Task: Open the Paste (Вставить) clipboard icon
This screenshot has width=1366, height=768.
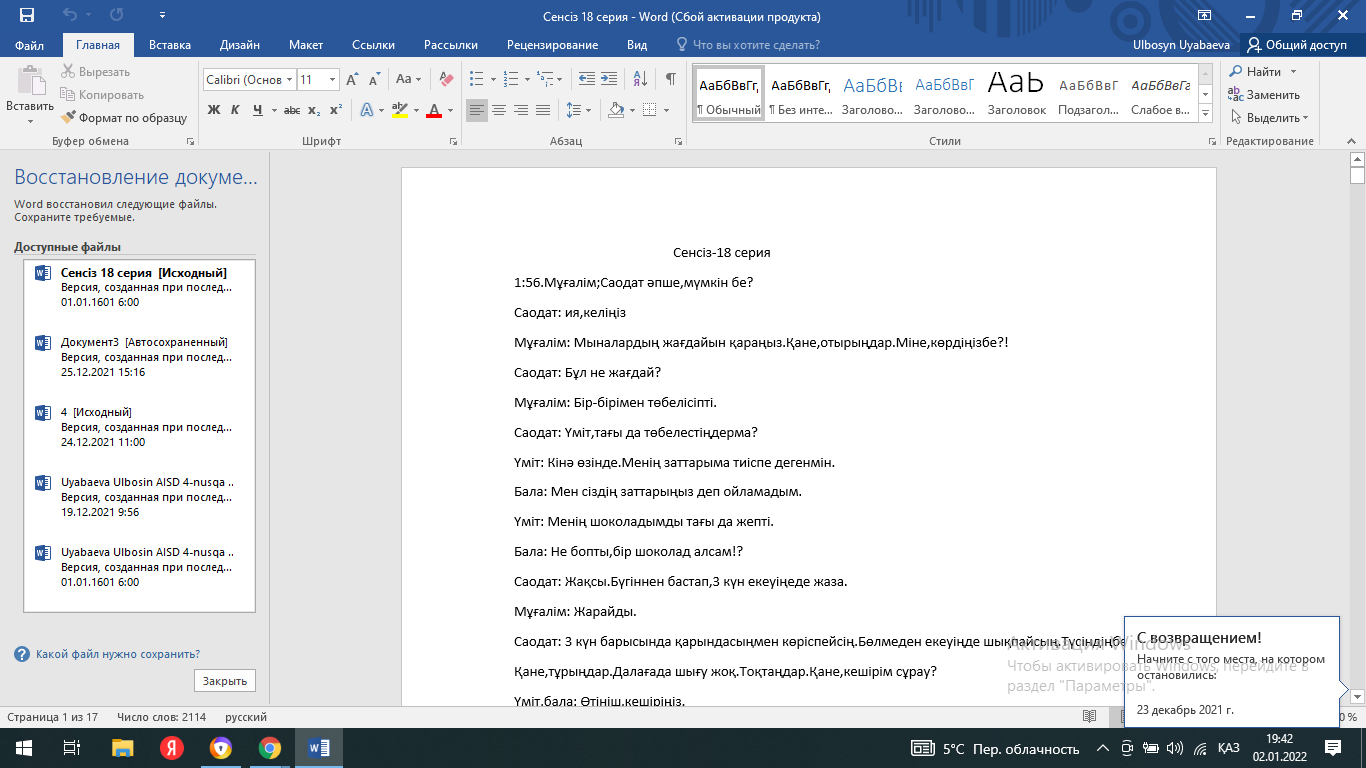Action: click(30, 81)
